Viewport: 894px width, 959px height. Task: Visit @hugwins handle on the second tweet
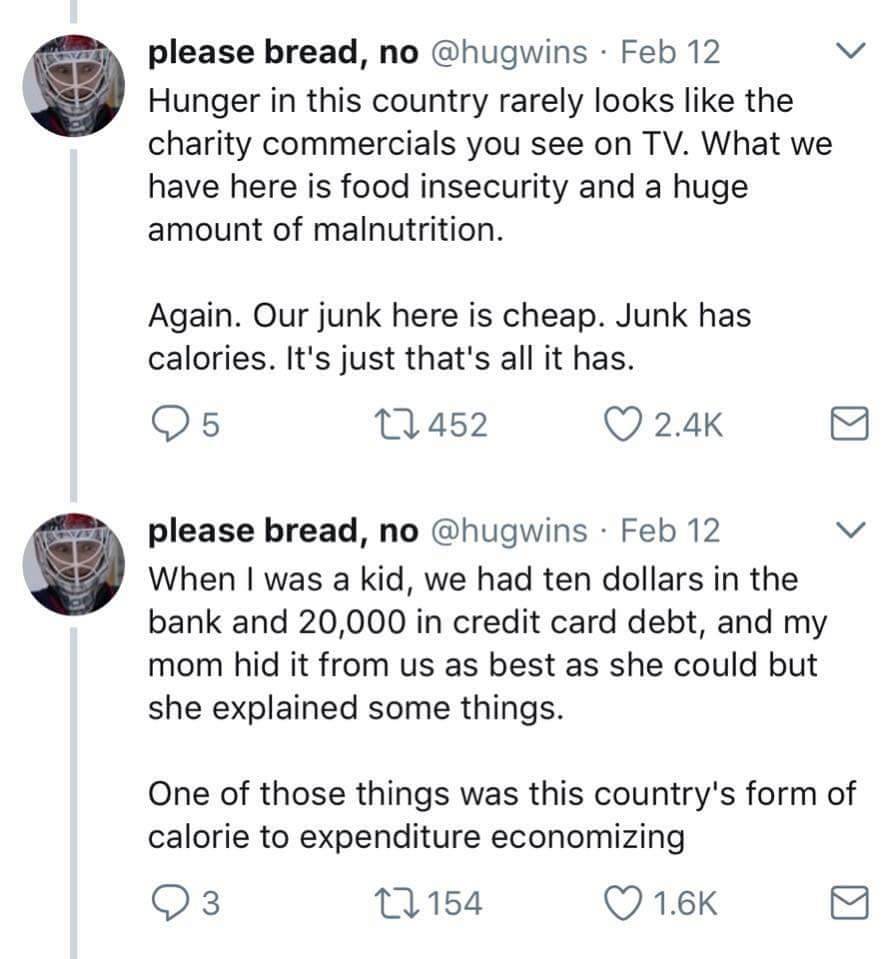(508, 531)
